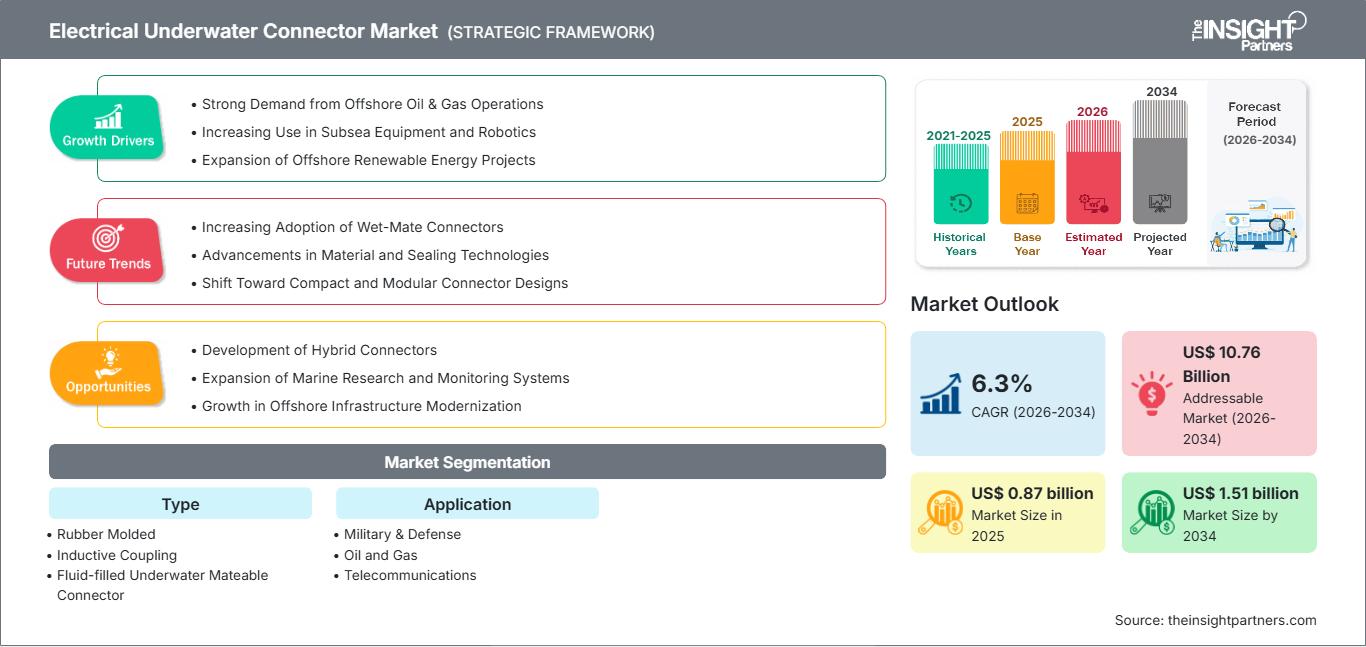The image size is (1366, 647).
Task: Click the 2021-2025 historical years bar
Action: pos(960,183)
